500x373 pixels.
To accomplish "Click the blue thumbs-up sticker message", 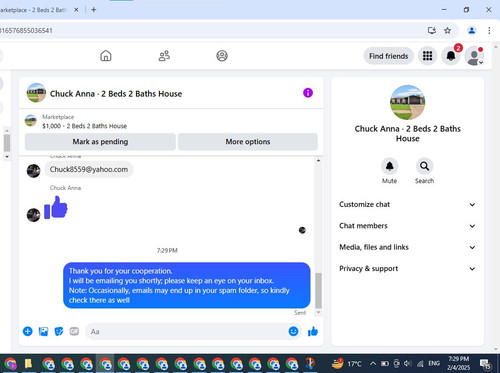I will 56,207.
